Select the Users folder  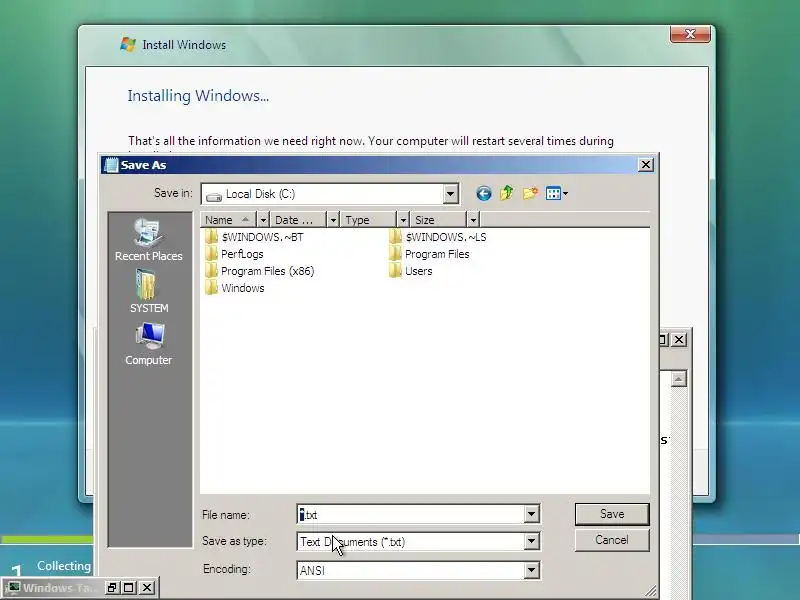tap(411, 271)
